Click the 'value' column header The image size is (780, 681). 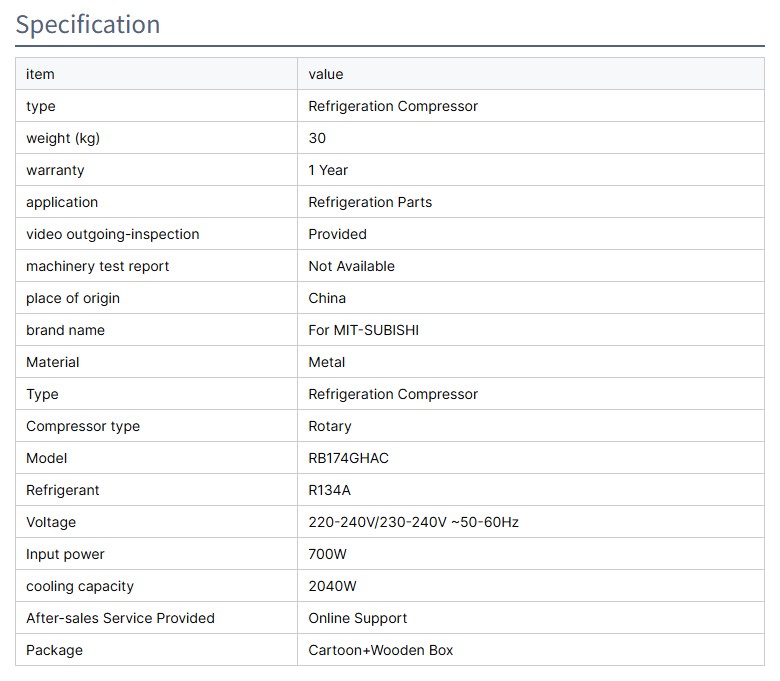pos(325,74)
